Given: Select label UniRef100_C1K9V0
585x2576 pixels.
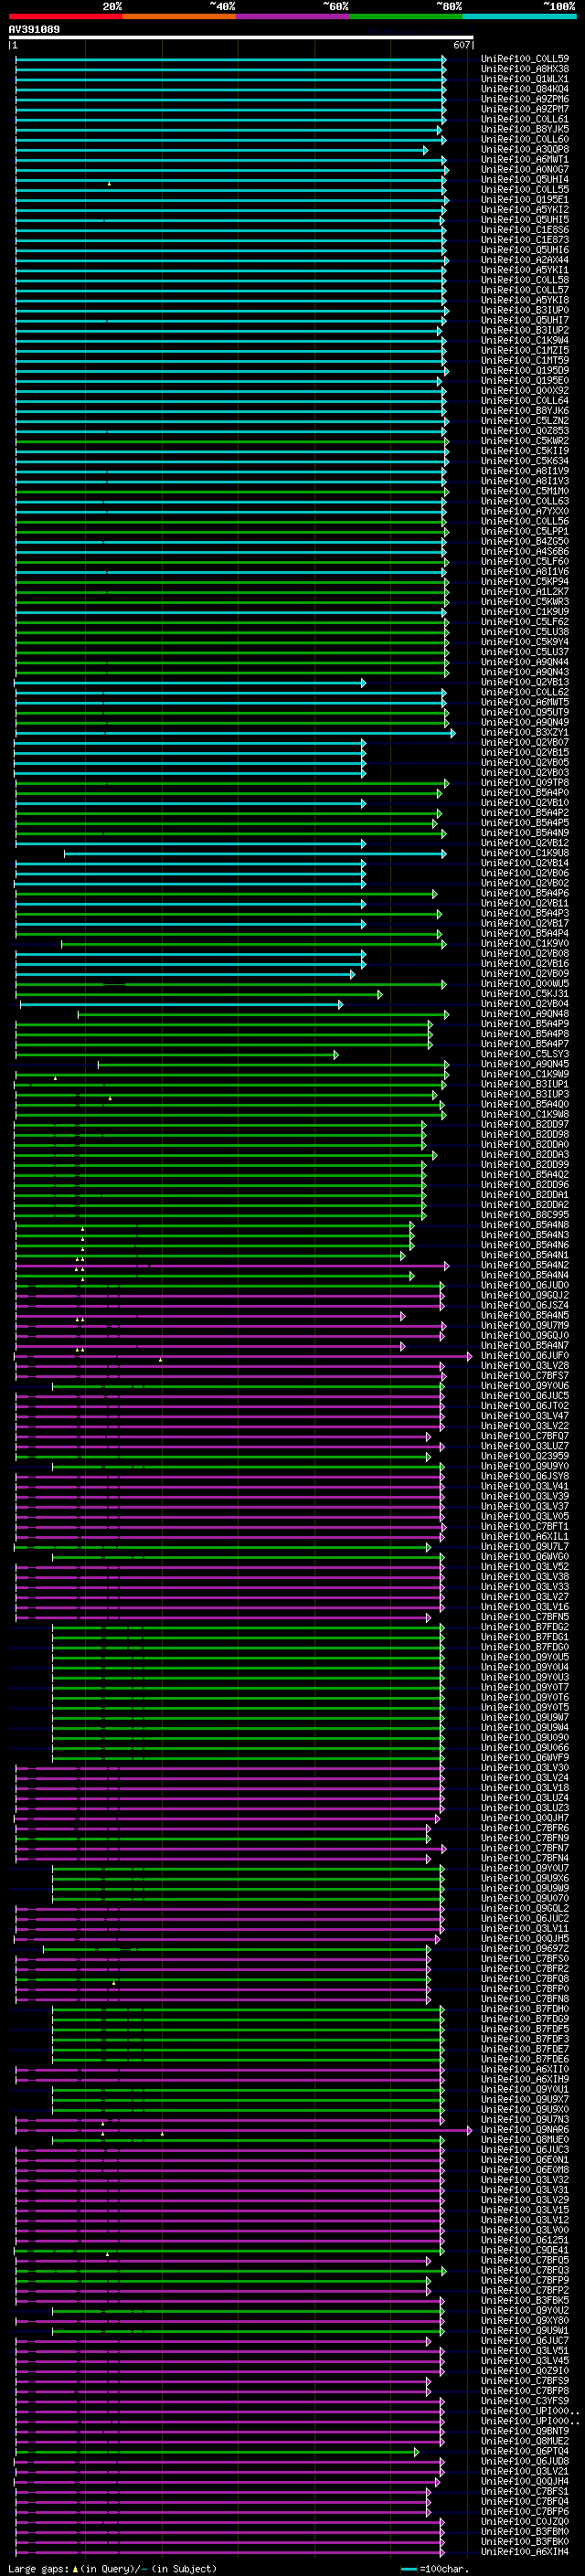Looking at the screenshot, I should click(x=525, y=944).
